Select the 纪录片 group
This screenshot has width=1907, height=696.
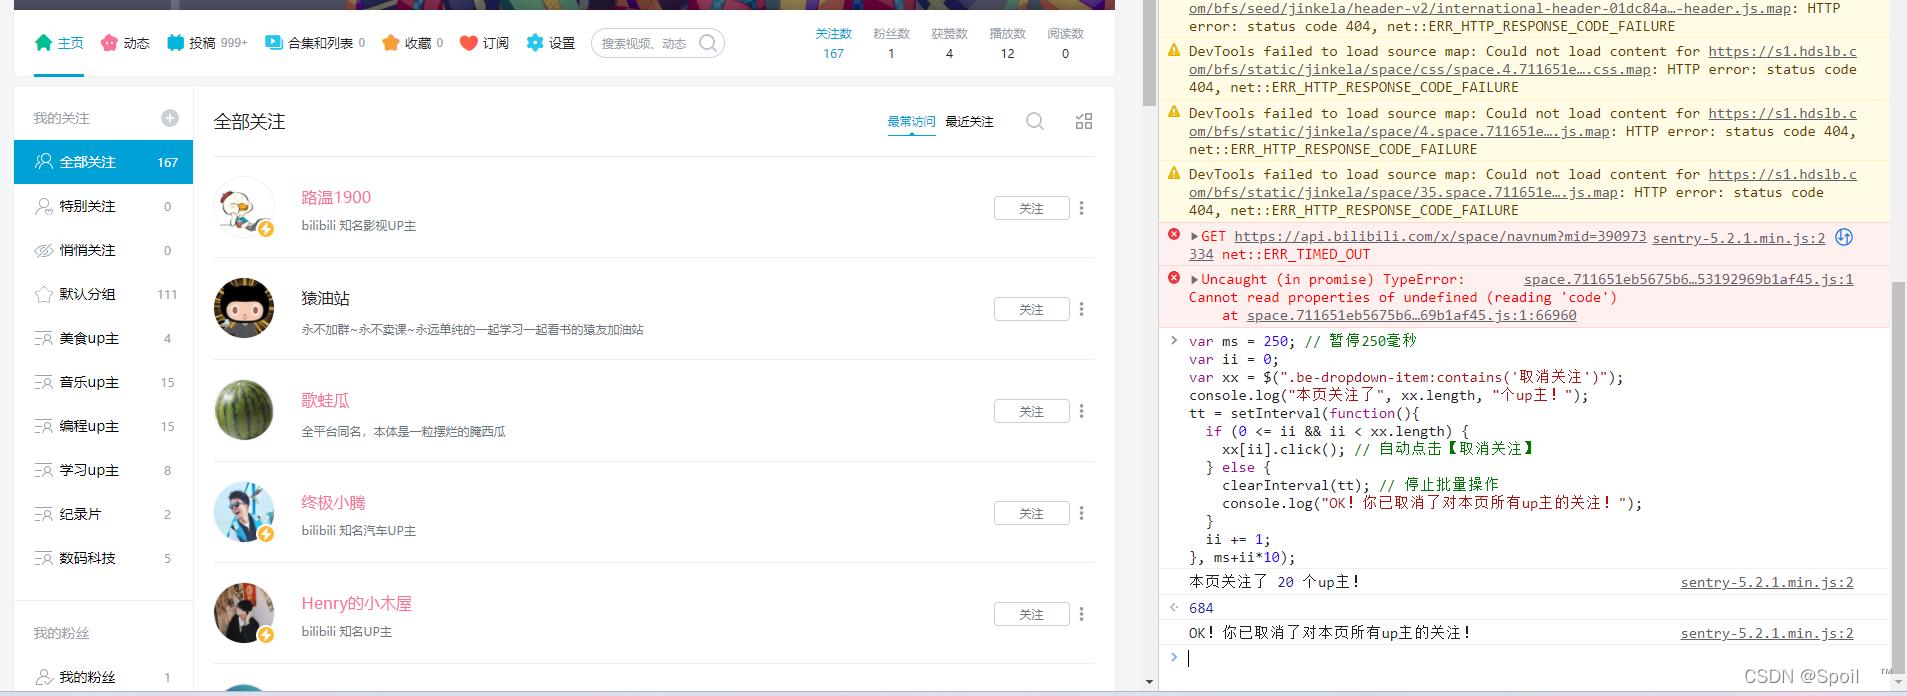(x=103, y=514)
